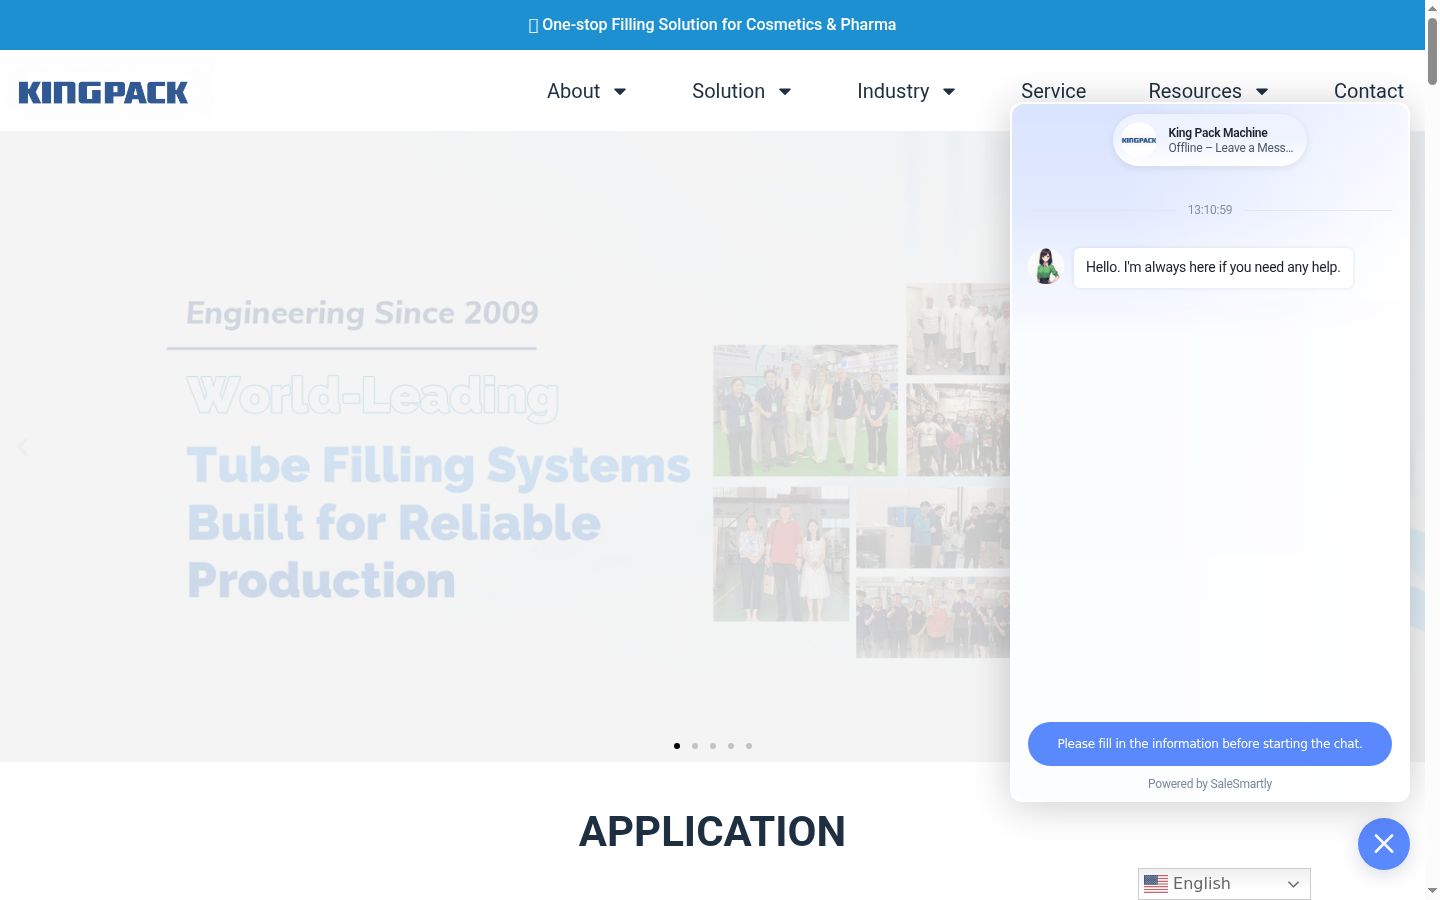Select the second slider dot
This screenshot has width=1440, height=900.
pos(695,746)
